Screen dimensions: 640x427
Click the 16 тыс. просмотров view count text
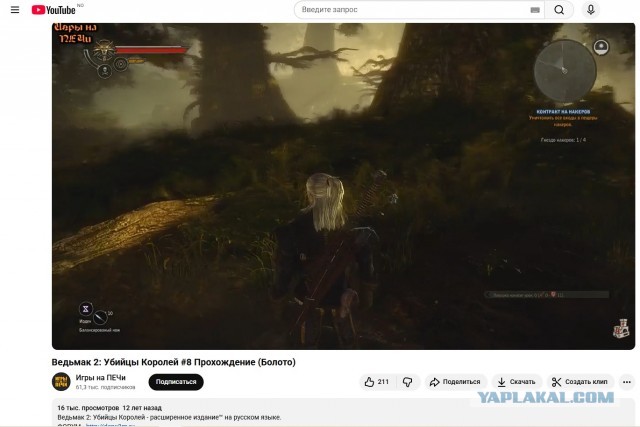88,408
